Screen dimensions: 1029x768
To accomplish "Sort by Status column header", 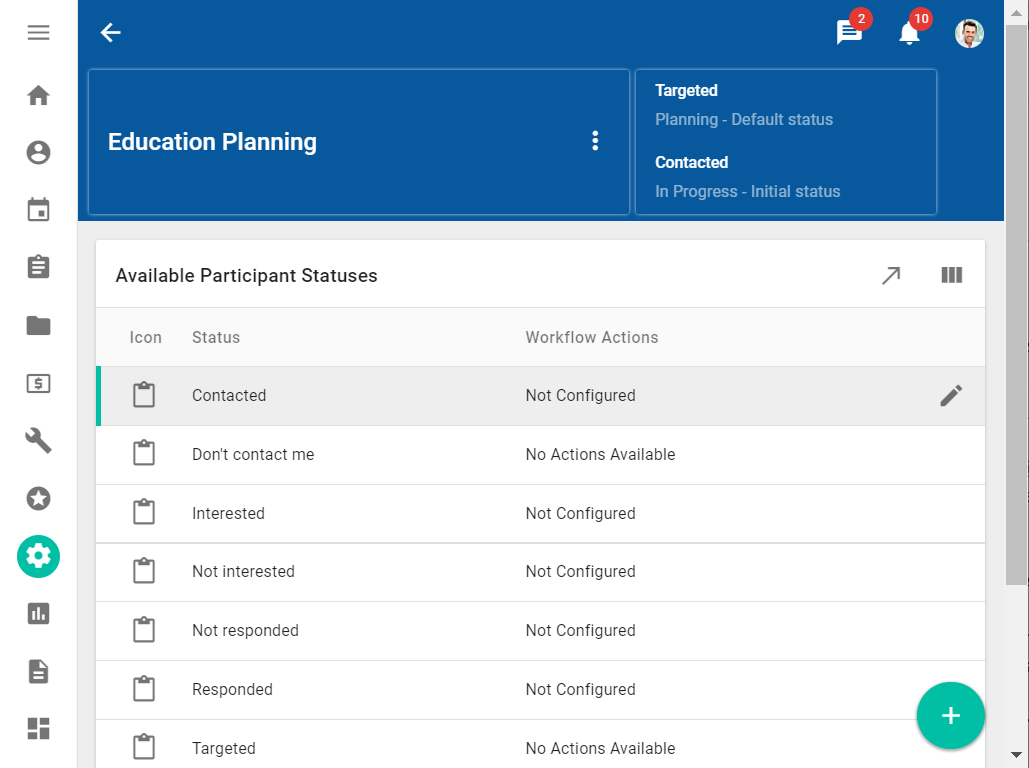I will [x=216, y=337].
